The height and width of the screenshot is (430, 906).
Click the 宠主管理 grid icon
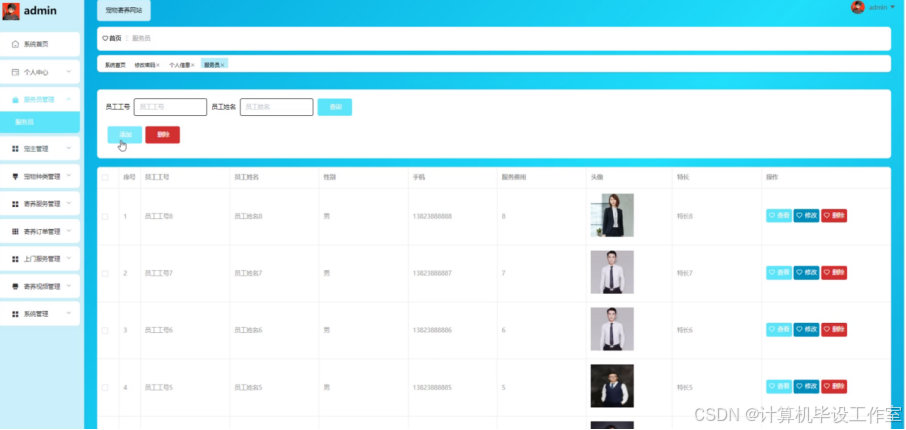point(16,149)
